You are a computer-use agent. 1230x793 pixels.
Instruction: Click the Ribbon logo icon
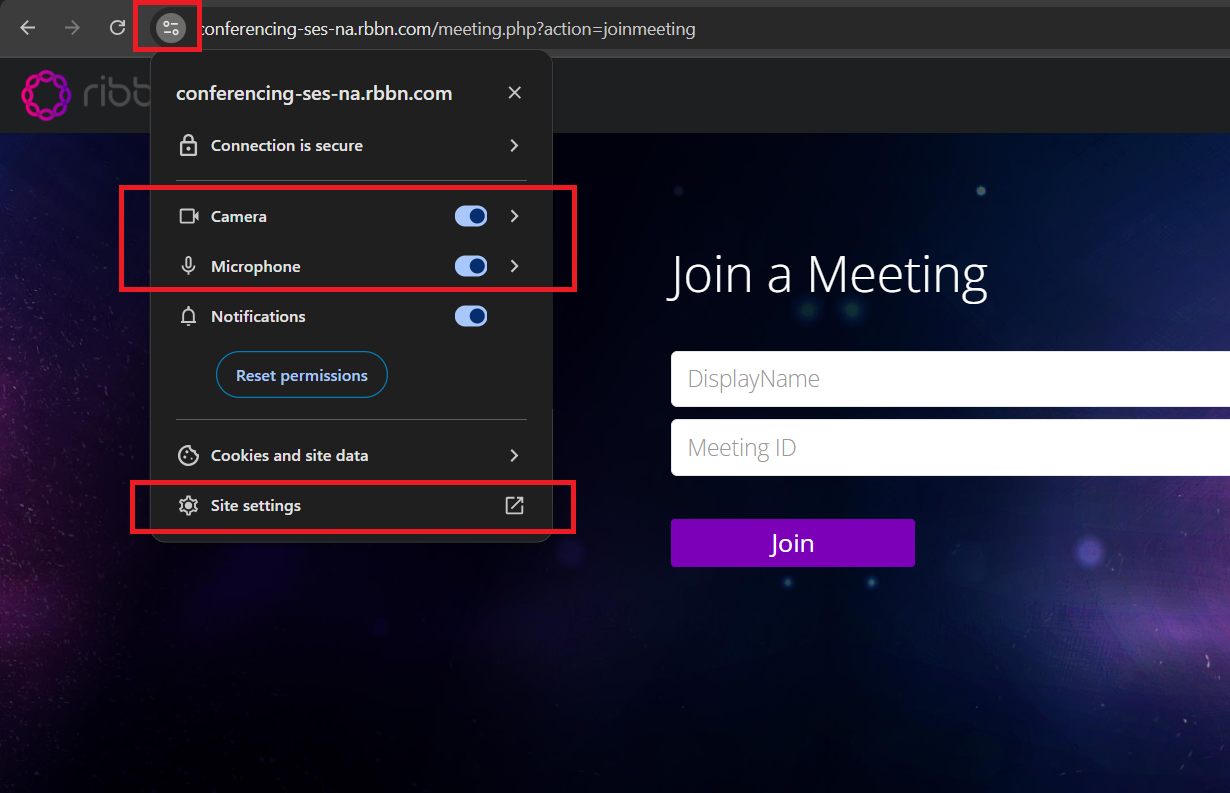[46, 95]
